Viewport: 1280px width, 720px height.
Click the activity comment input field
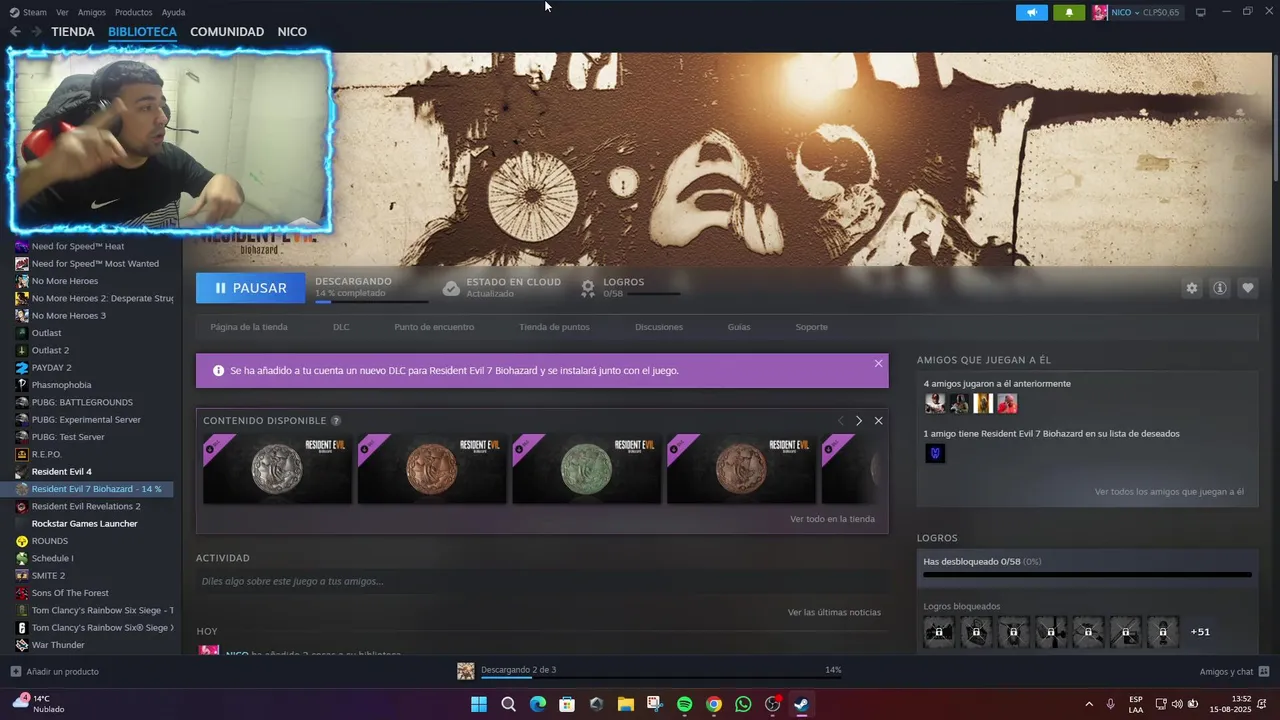542,581
